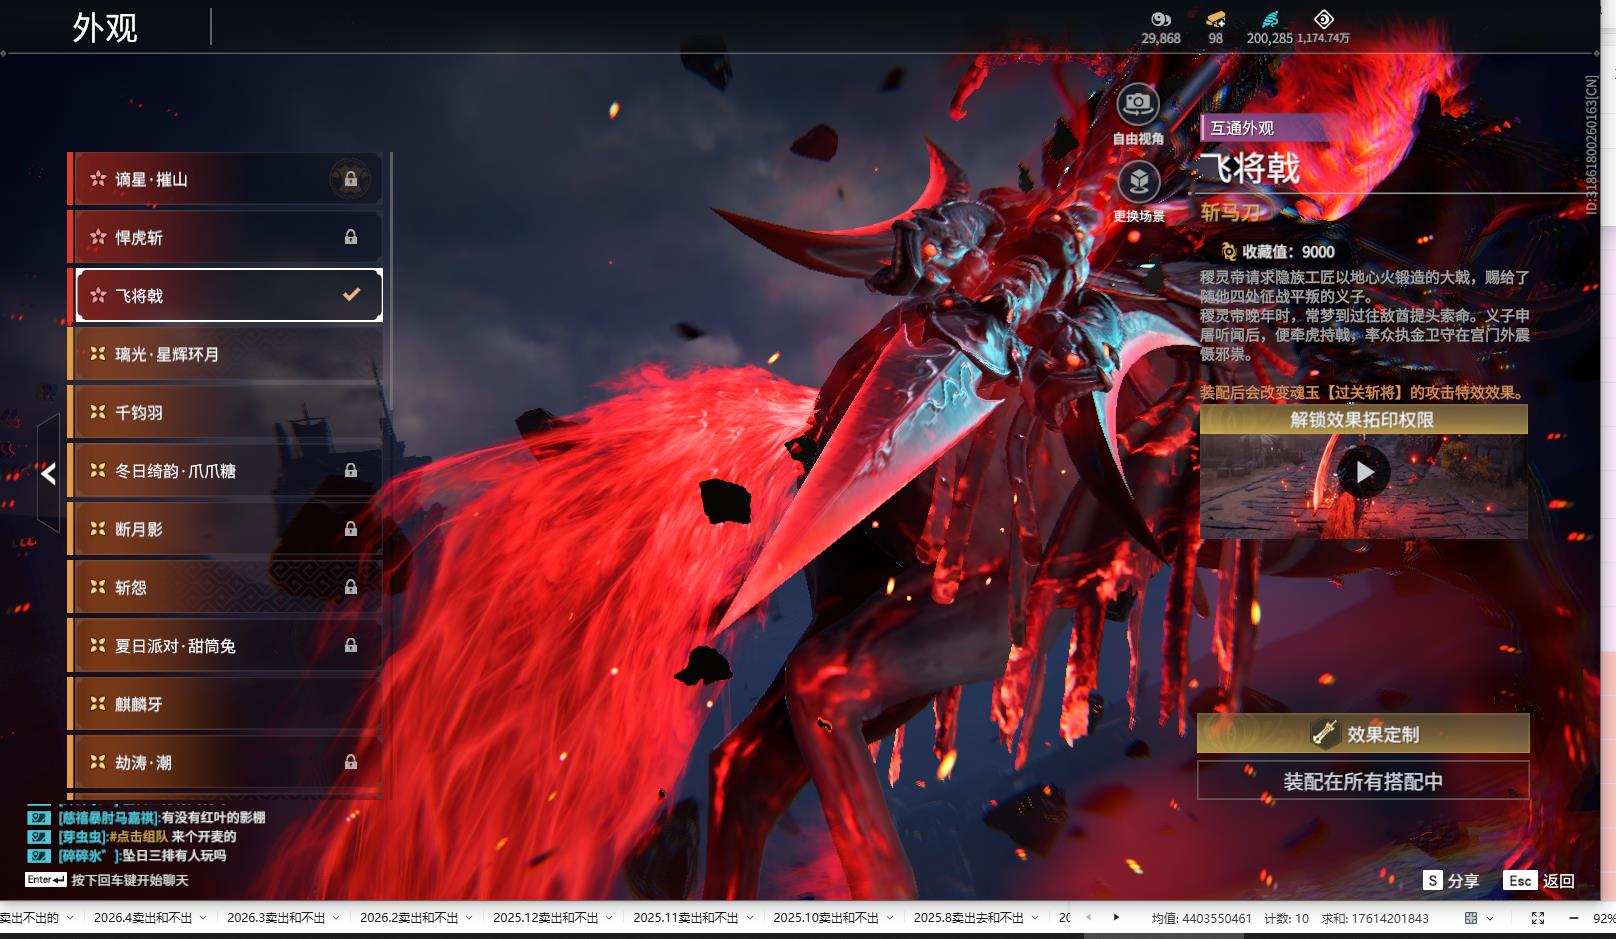Switch to the 2026.4卖出和不出 sheet tab

pos(143,918)
